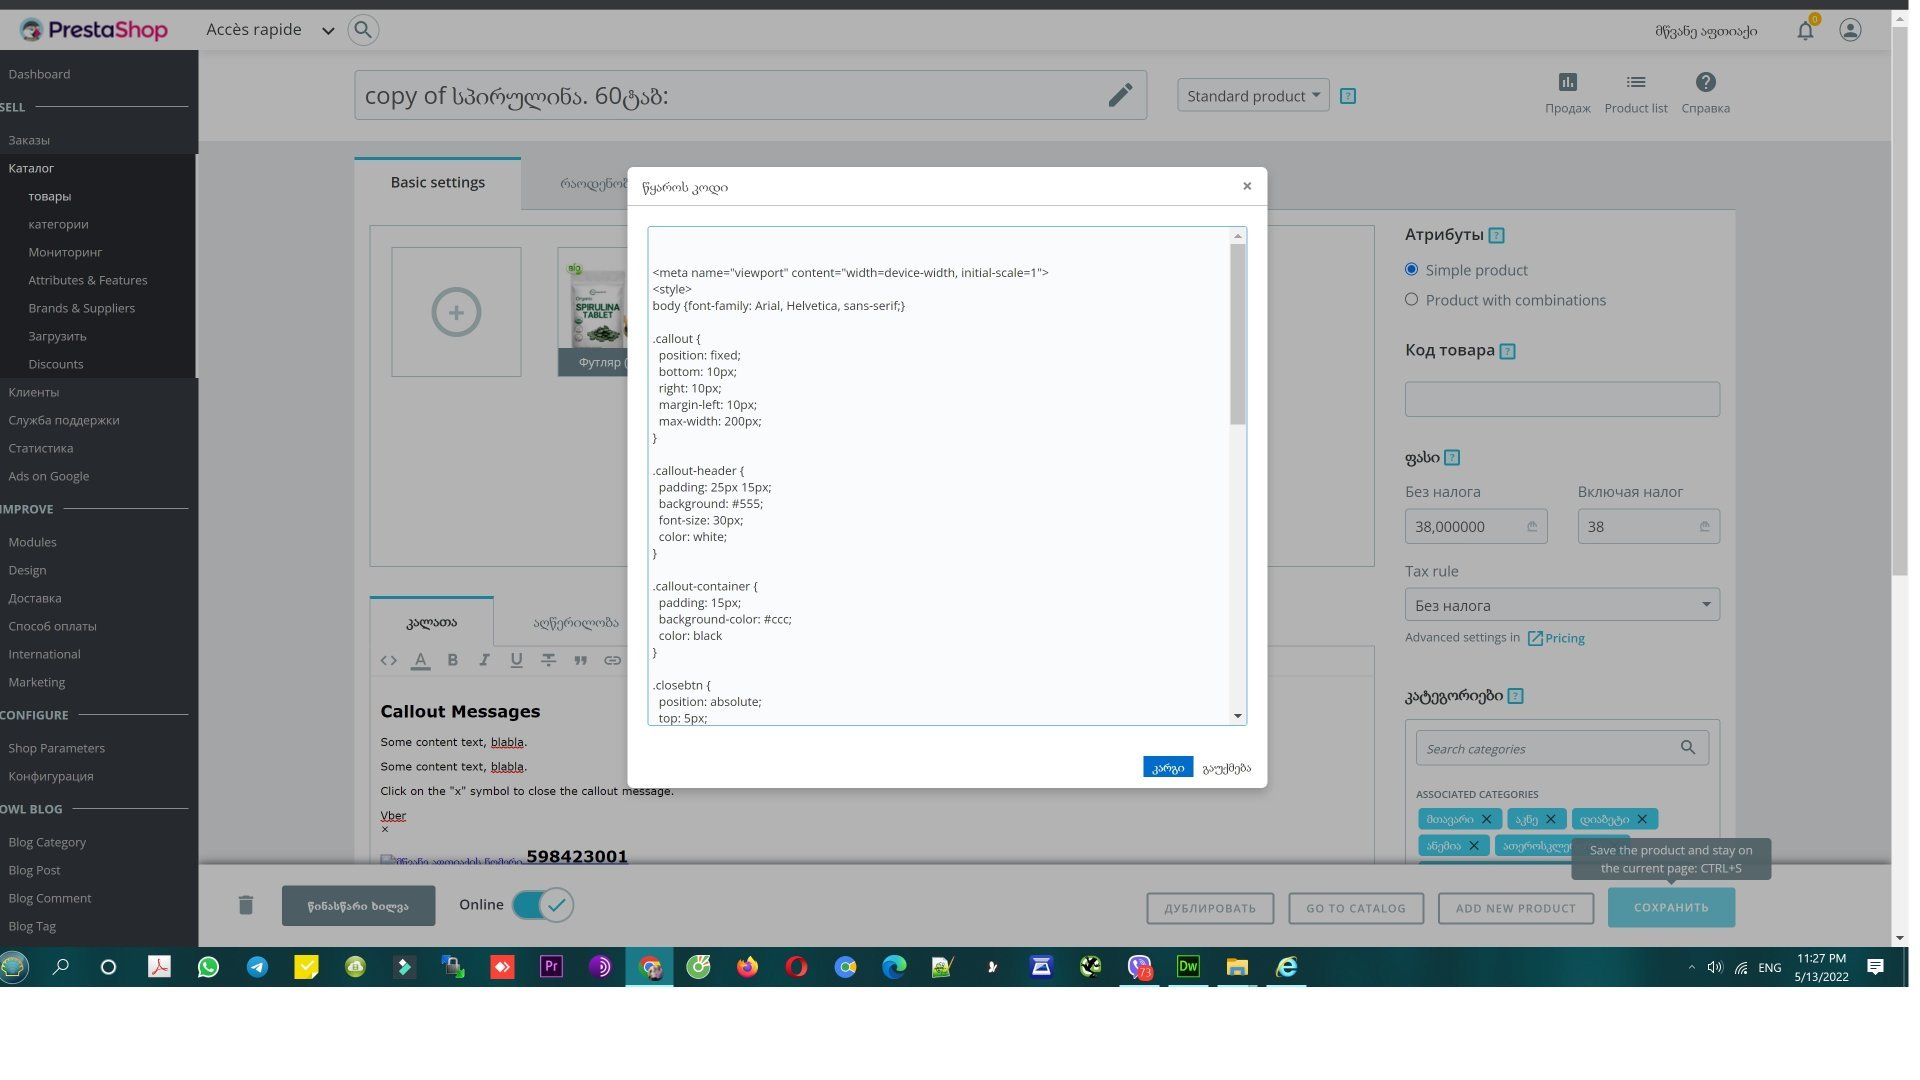Toggle underline formatting in editor toolbar
The image size is (1920, 1080).
(x=516, y=660)
